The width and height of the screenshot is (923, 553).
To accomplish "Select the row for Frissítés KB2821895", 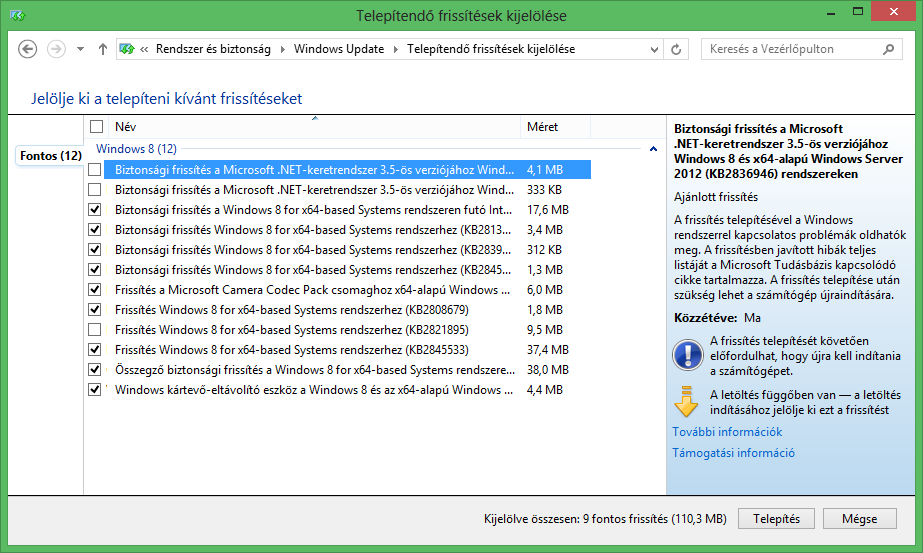I will click(347, 330).
